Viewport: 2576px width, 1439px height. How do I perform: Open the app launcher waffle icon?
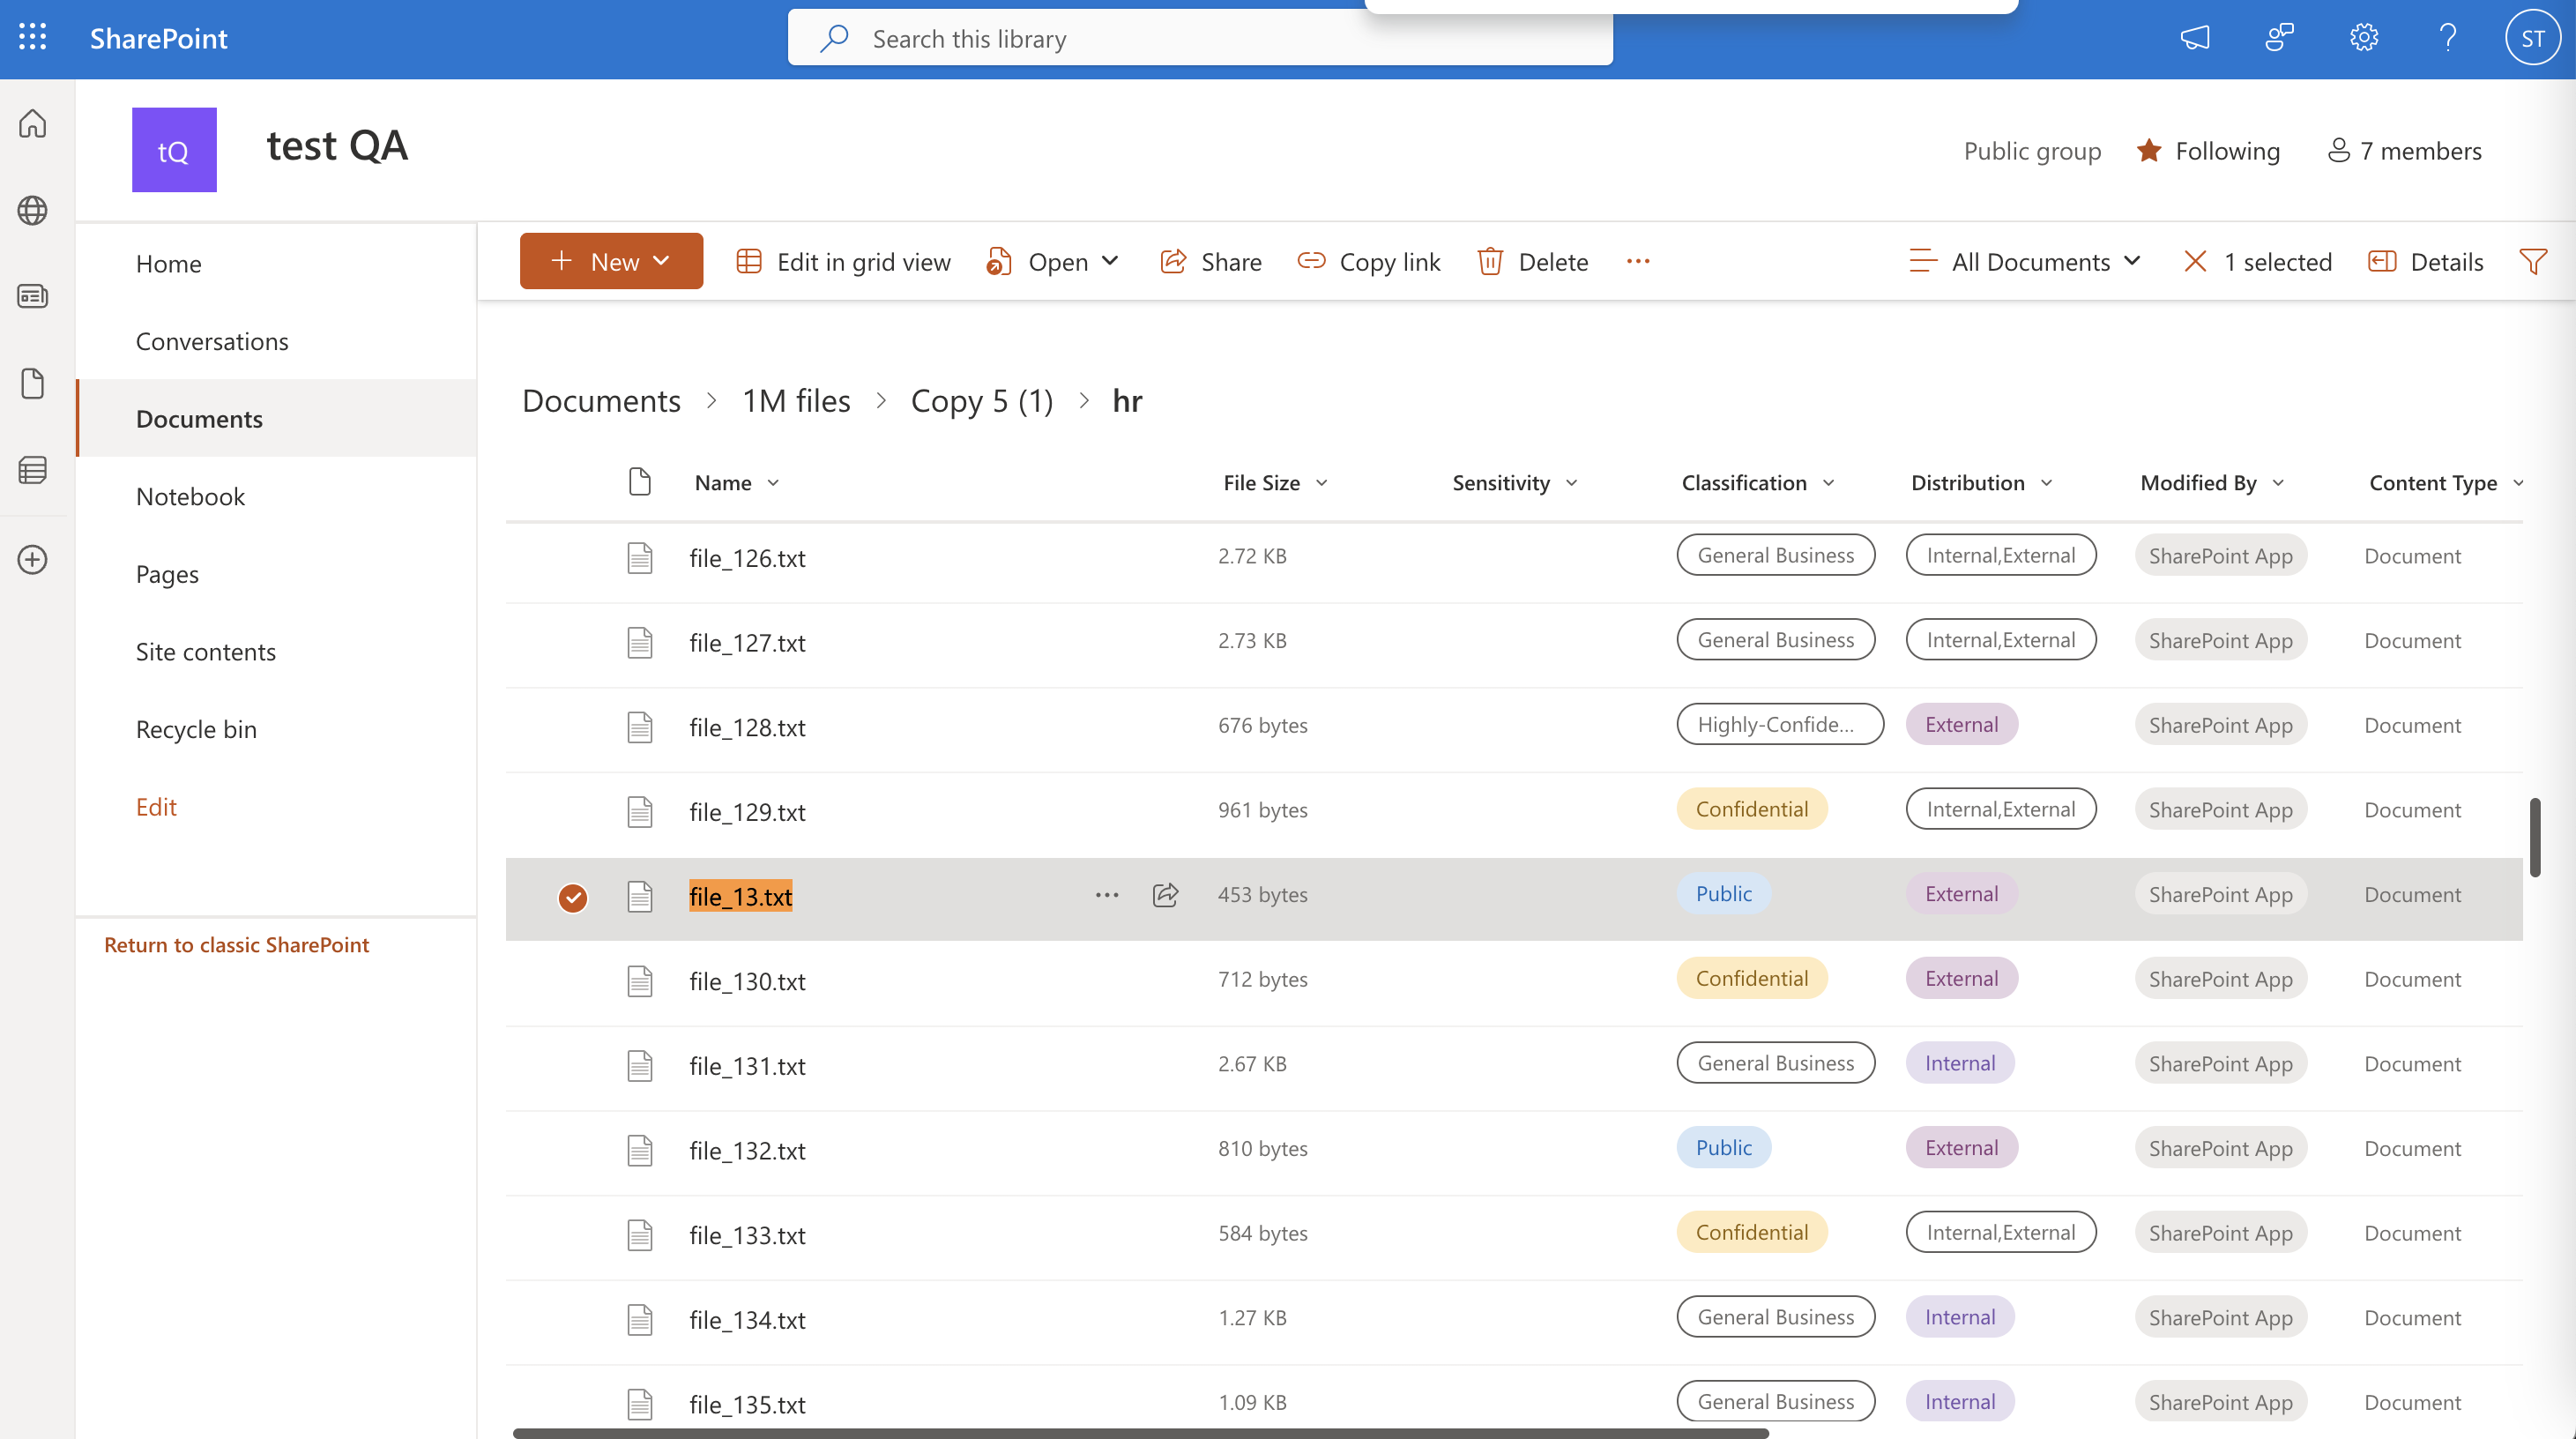click(x=33, y=38)
